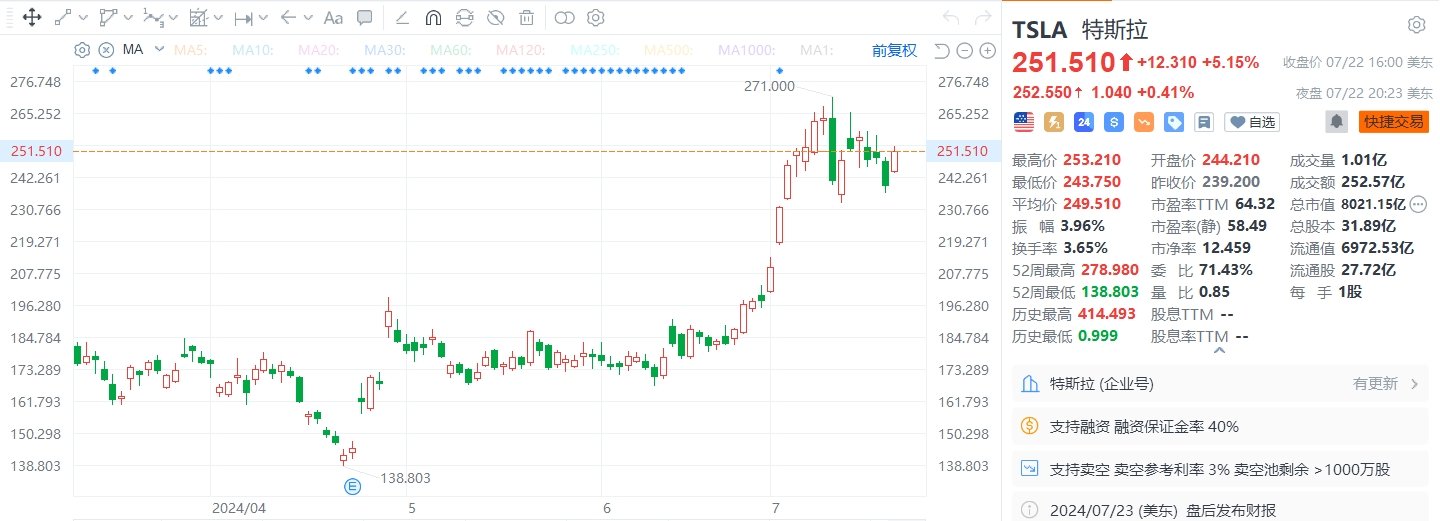Click the lightning level-1 quote icon
This screenshot has height=521, width=1440.
[x=1054, y=122]
